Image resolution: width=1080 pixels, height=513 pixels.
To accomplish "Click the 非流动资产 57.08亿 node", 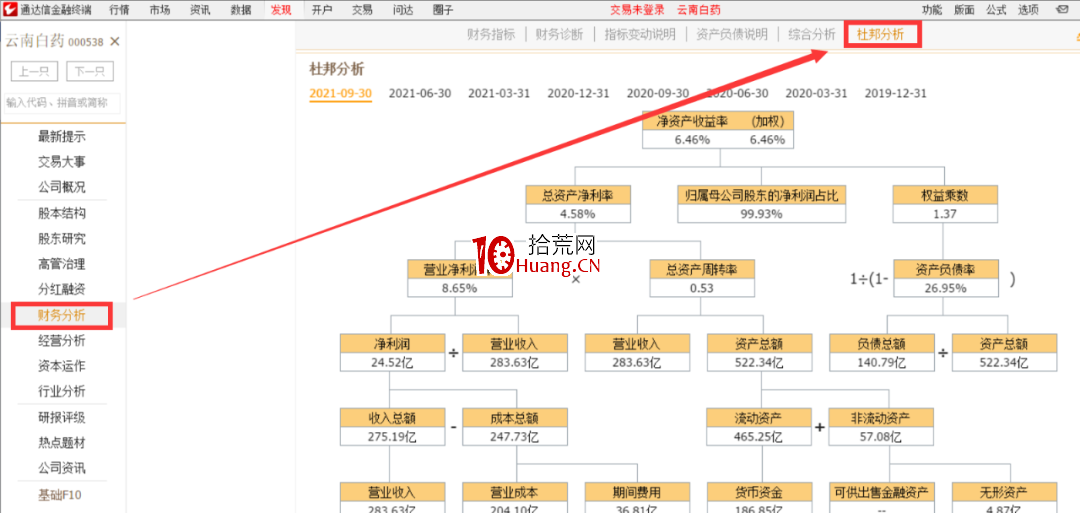I will click(881, 427).
